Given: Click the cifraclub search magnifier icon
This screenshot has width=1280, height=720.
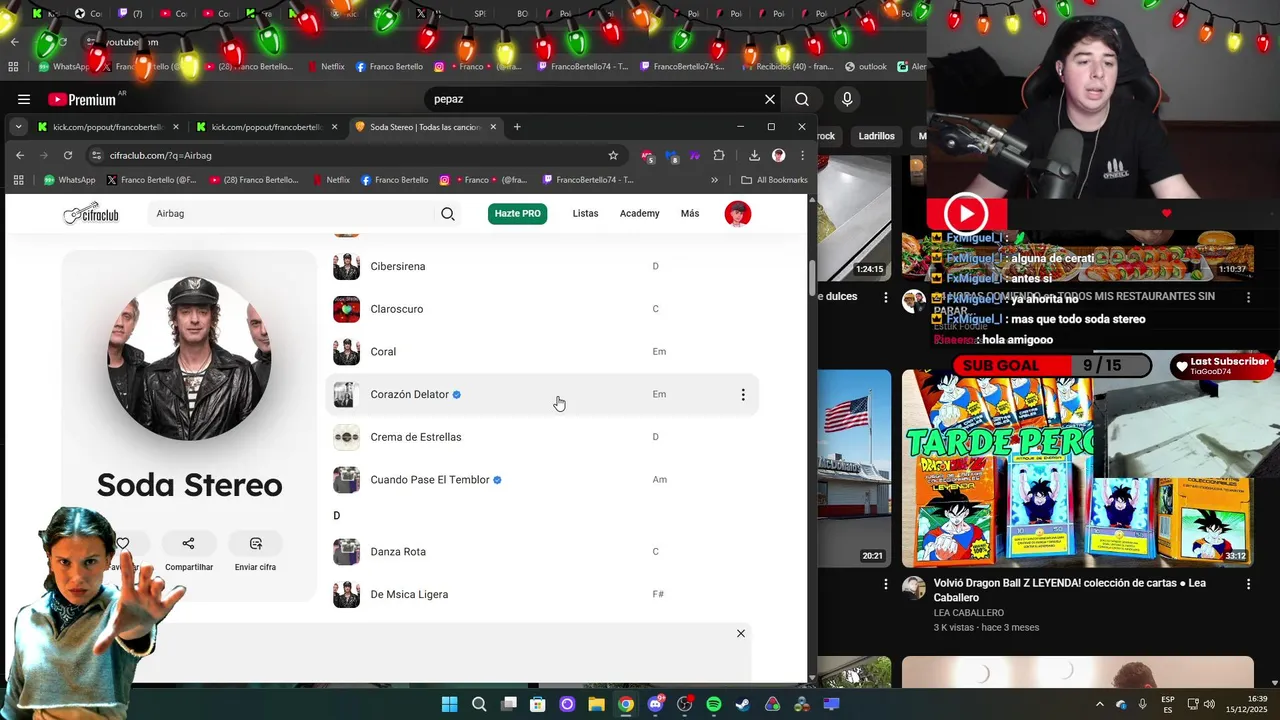Looking at the screenshot, I should (x=448, y=214).
